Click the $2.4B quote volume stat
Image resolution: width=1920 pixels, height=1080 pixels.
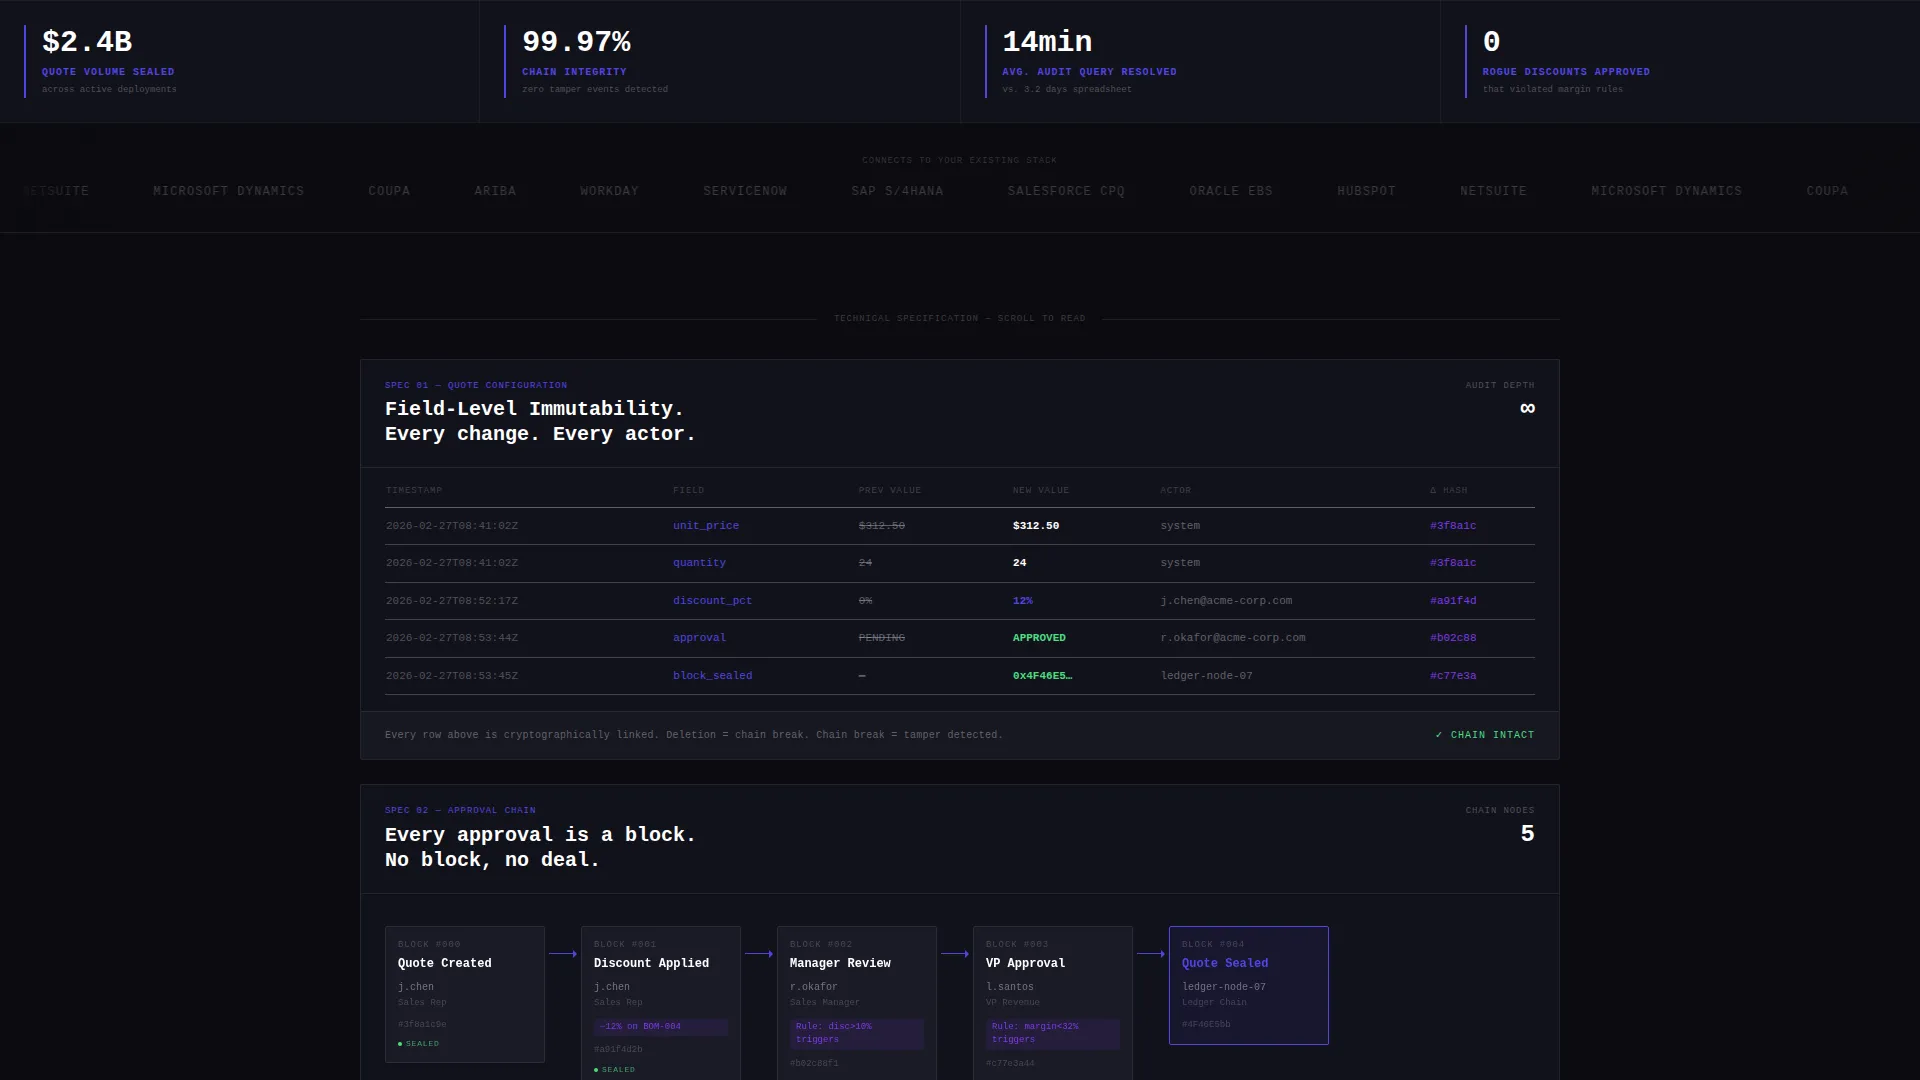pyautogui.click(x=87, y=42)
